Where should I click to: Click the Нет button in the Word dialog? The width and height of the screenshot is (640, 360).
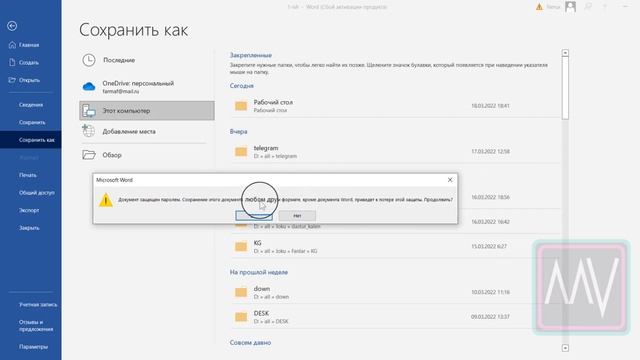click(x=297, y=216)
